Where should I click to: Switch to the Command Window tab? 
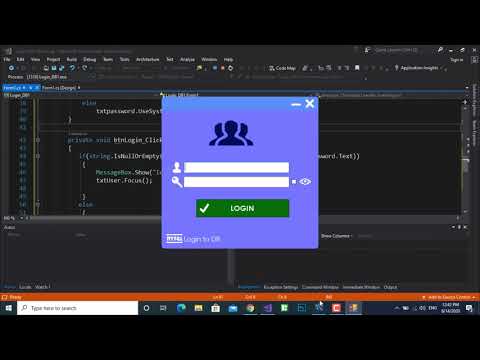pos(320,287)
